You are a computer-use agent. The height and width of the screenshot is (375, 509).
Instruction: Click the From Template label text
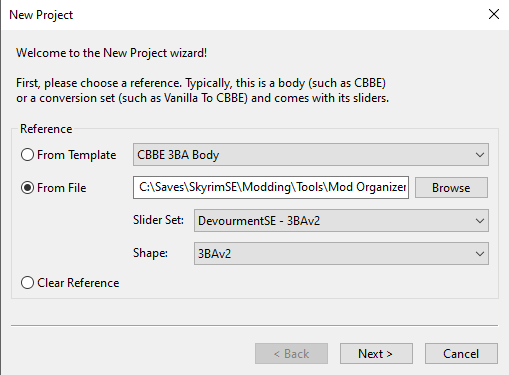[x=76, y=155]
